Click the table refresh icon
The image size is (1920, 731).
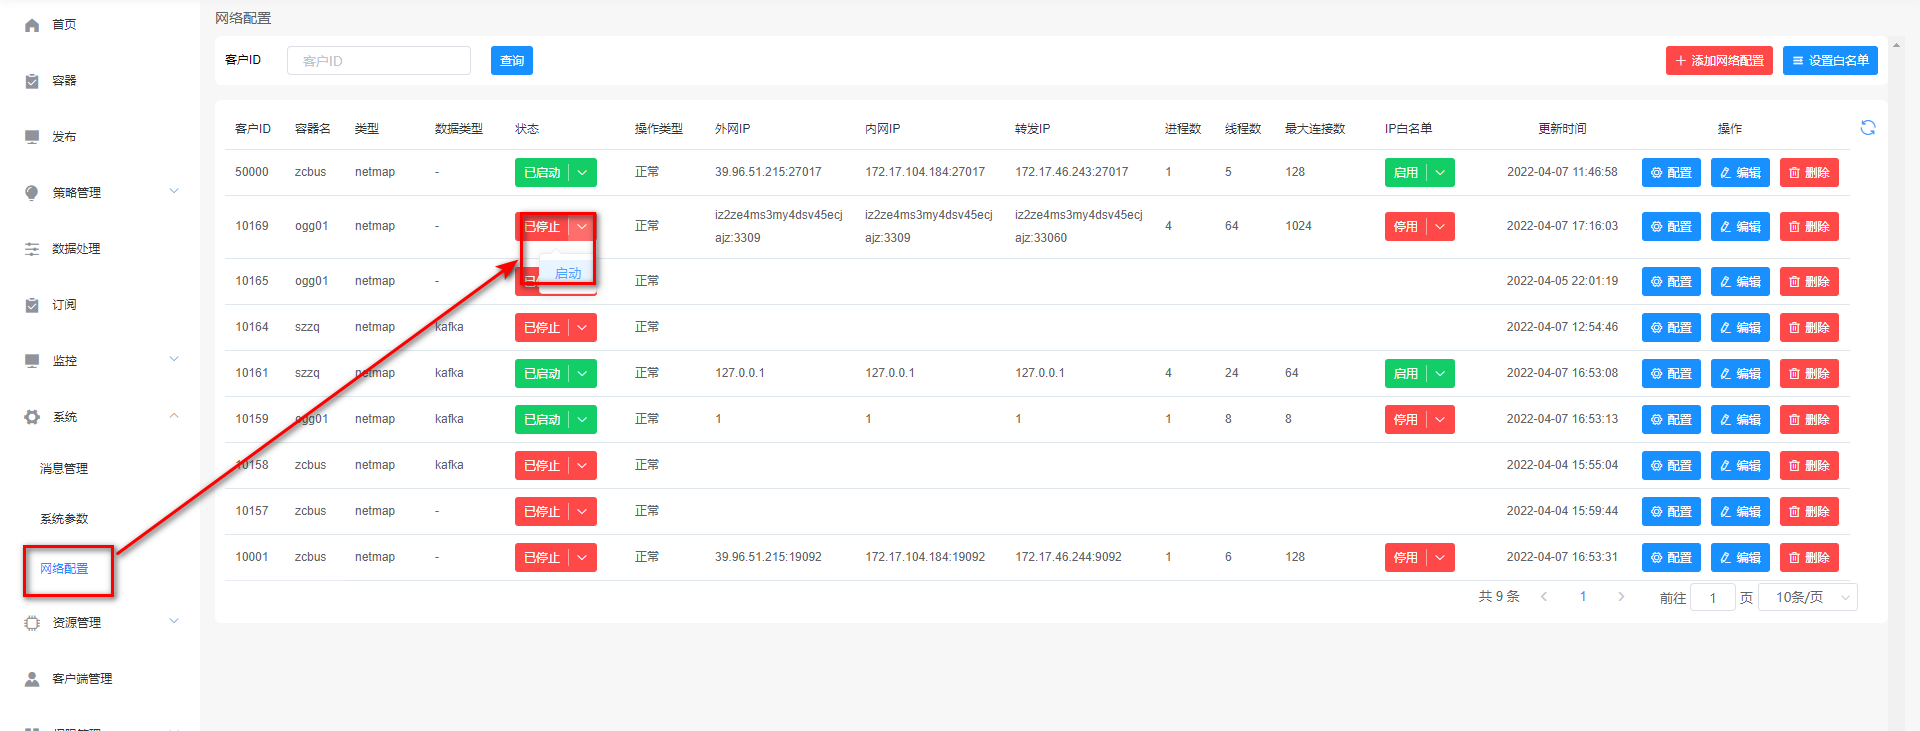coord(1867,128)
